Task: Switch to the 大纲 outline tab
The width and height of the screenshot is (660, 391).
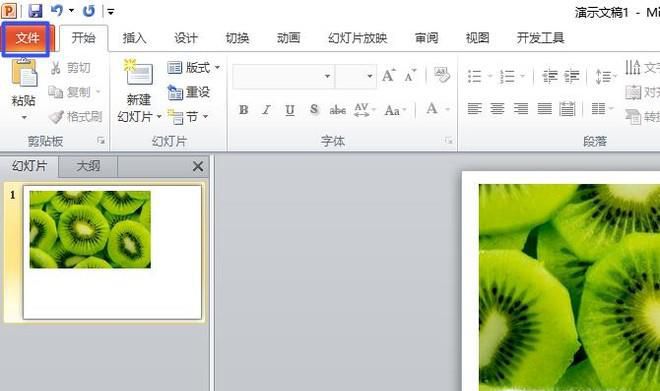Action: coord(88,166)
